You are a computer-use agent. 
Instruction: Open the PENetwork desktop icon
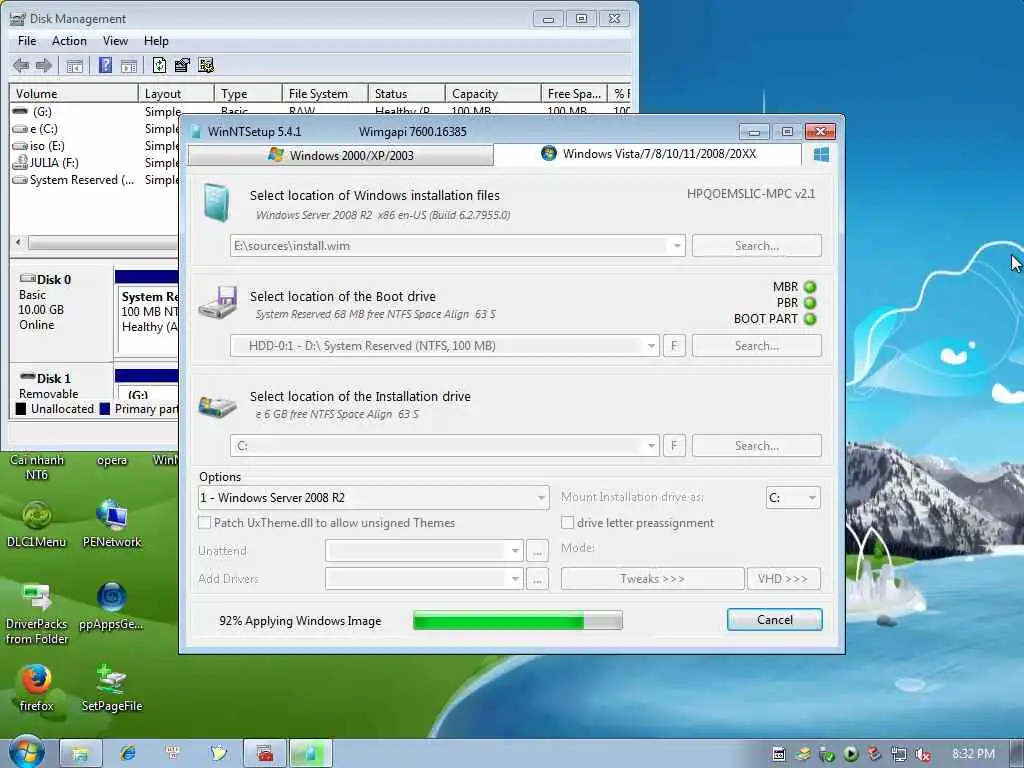[112, 524]
